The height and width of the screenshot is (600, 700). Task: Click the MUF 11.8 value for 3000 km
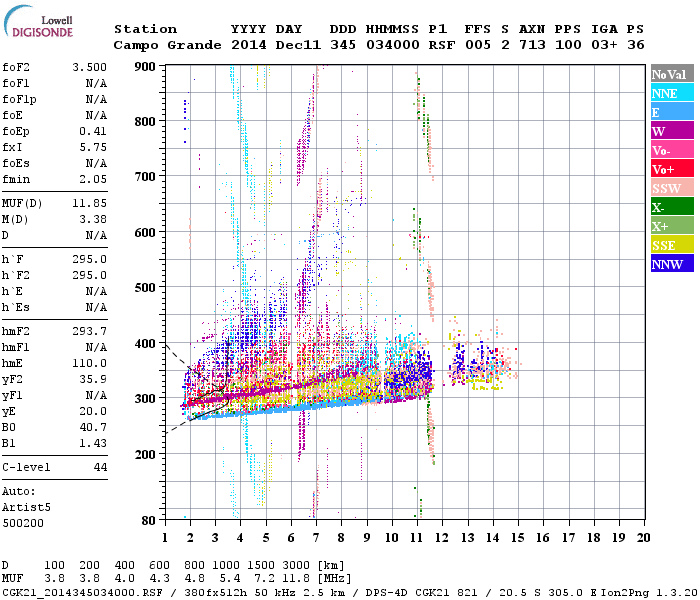tap(296, 579)
